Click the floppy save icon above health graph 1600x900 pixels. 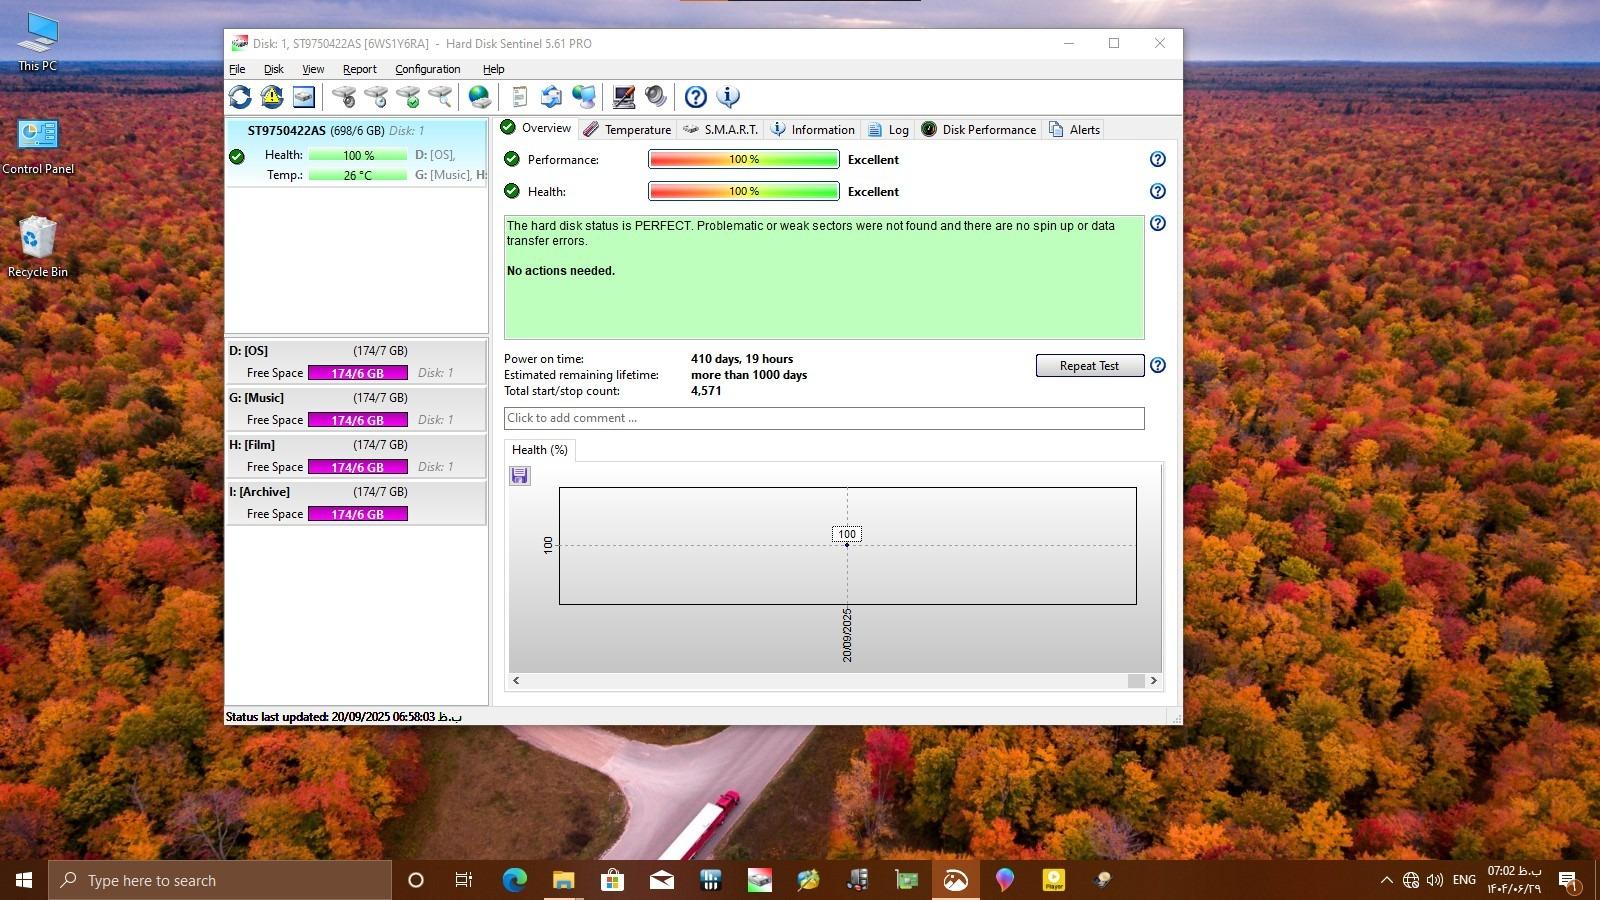click(519, 476)
